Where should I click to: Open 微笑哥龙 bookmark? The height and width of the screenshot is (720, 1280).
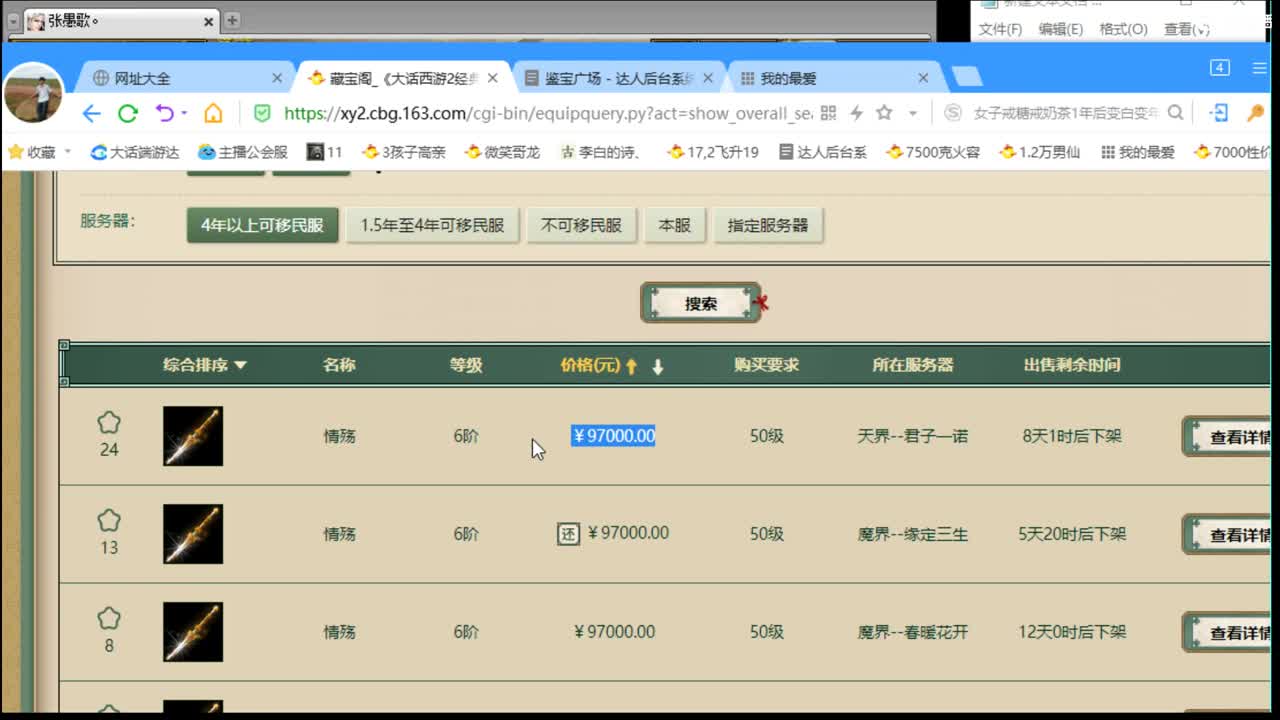(503, 152)
